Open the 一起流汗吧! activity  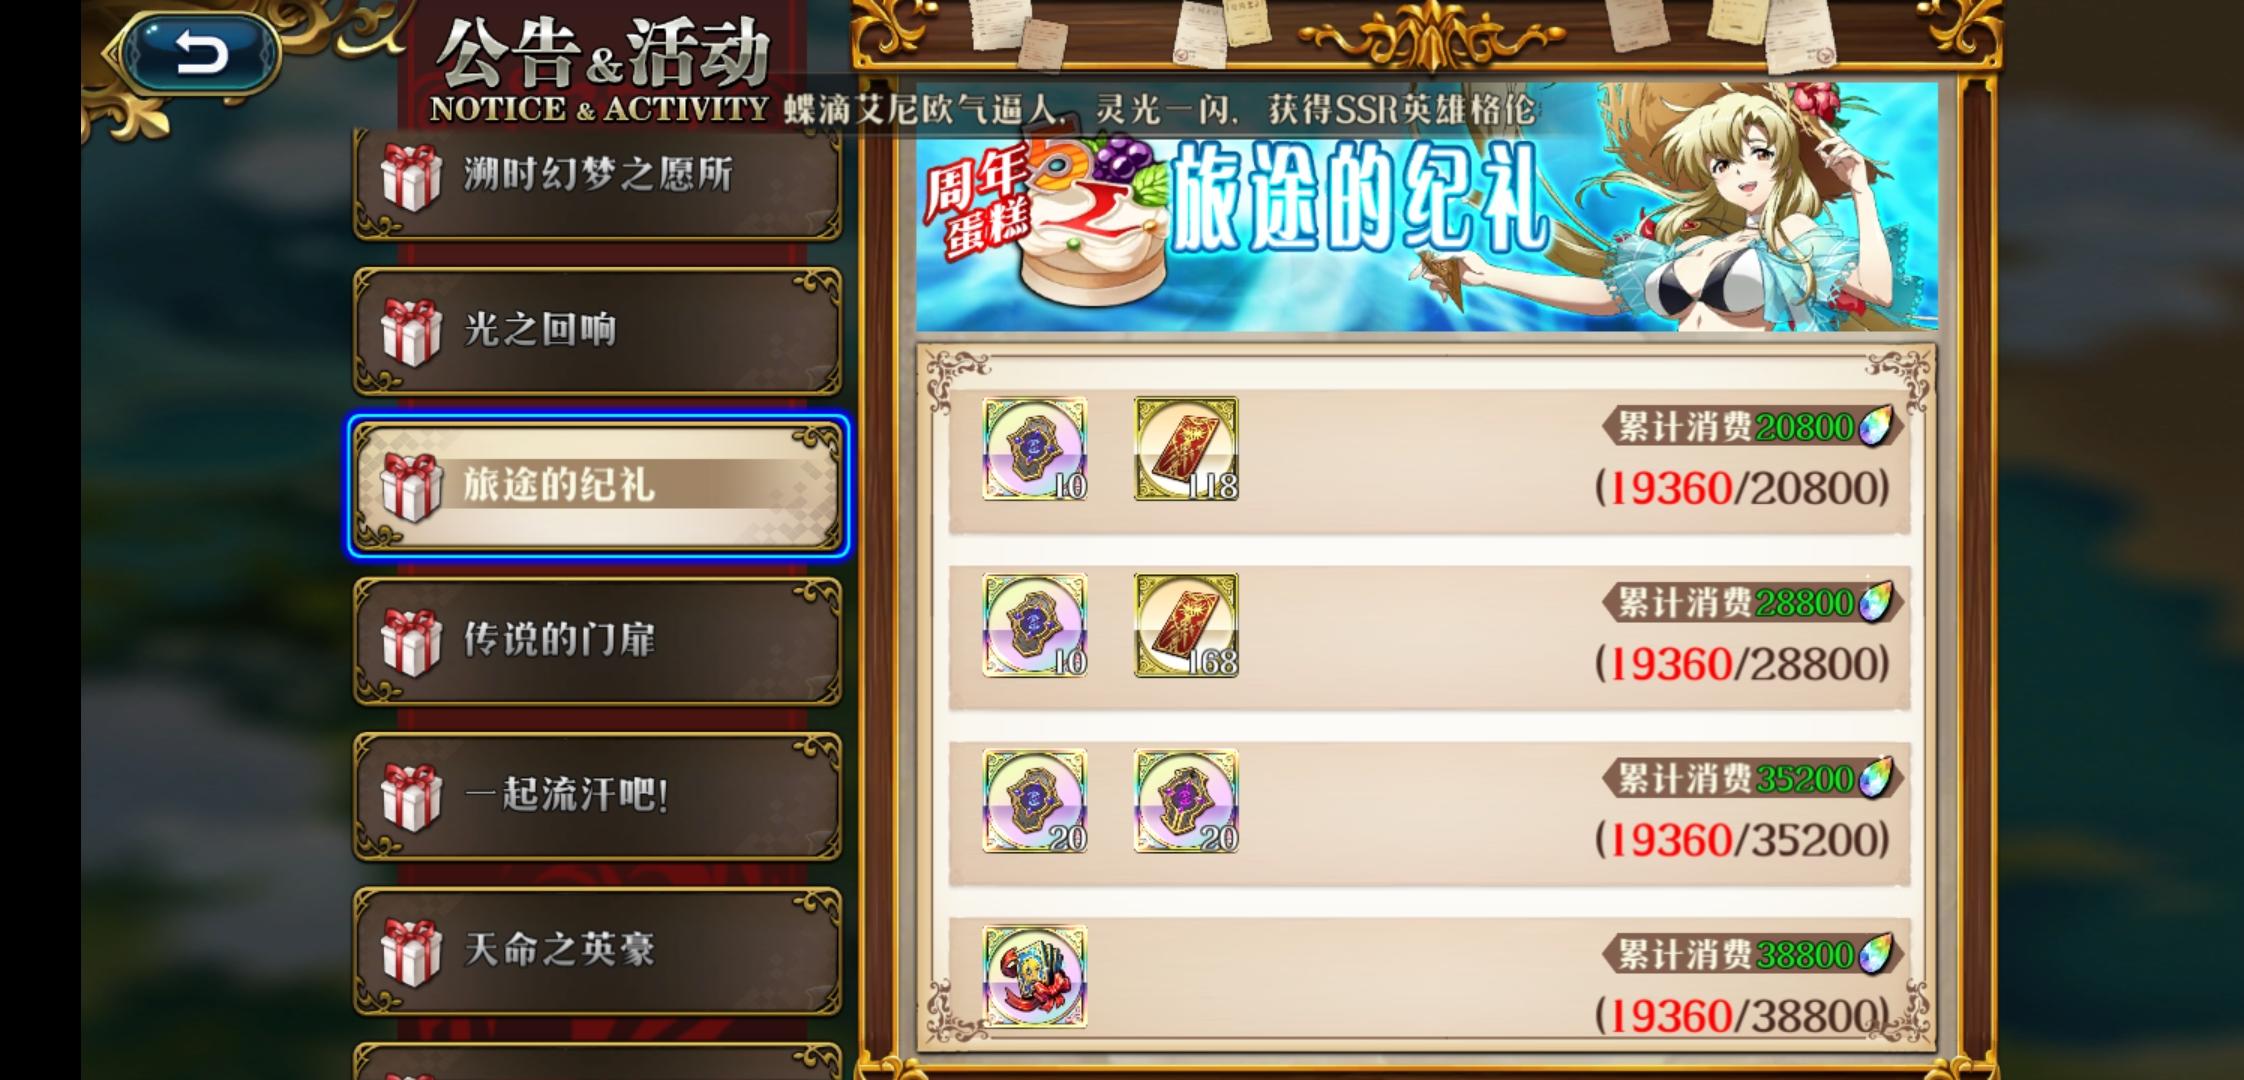click(597, 796)
